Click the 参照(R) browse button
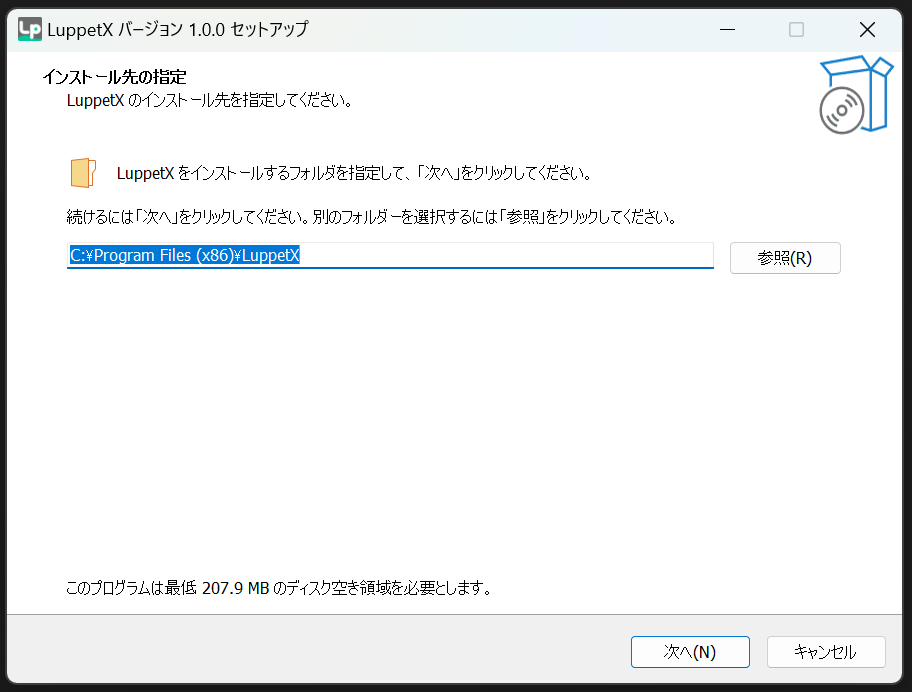This screenshot has width=912, height=692. [x=785, y=258]
